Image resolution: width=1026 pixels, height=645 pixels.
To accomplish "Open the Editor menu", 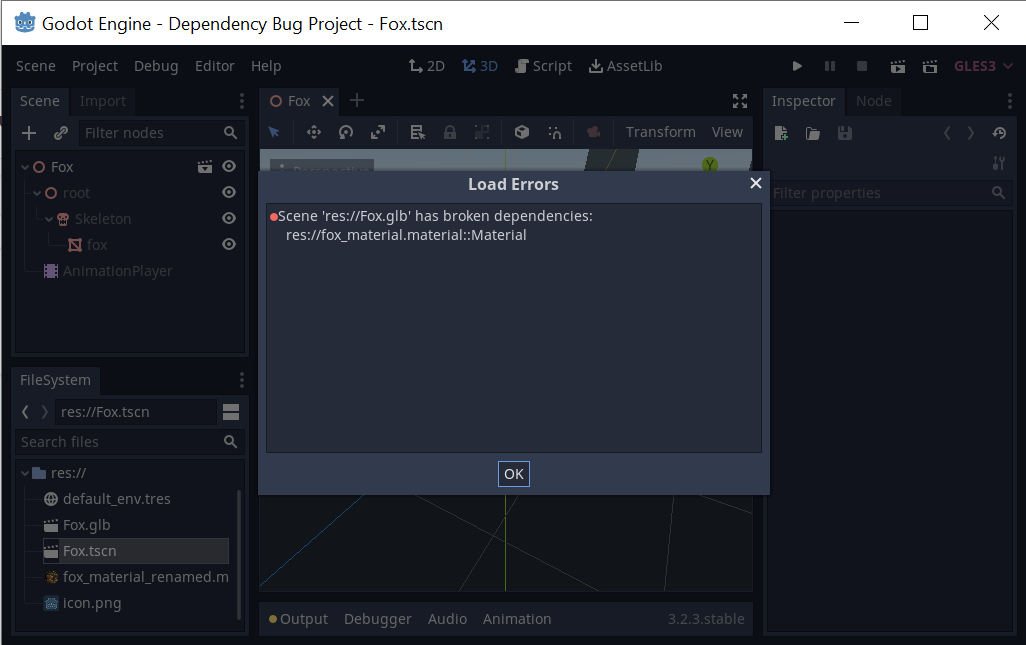I will 215,66.
